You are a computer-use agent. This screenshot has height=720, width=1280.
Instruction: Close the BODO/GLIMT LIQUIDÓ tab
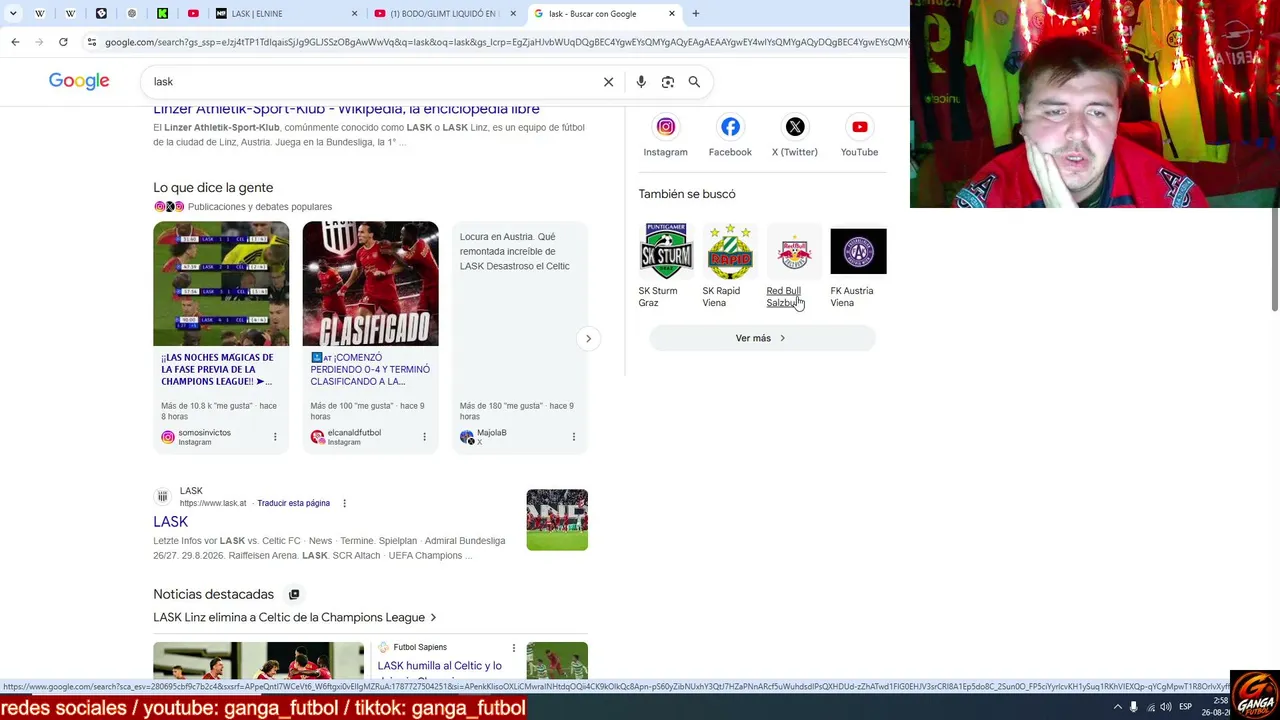[x=513, y=14]
